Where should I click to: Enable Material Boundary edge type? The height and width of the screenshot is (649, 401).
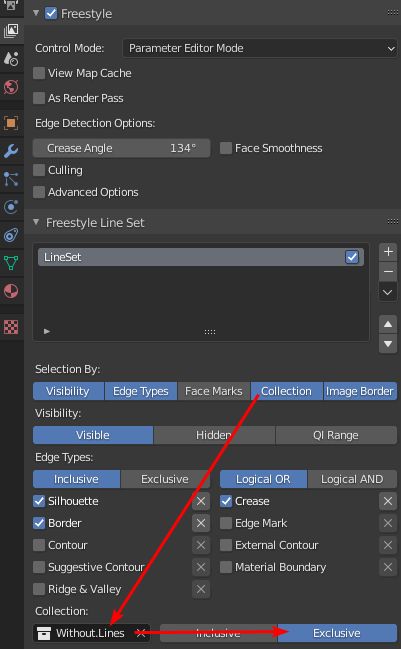pos(226,567)
